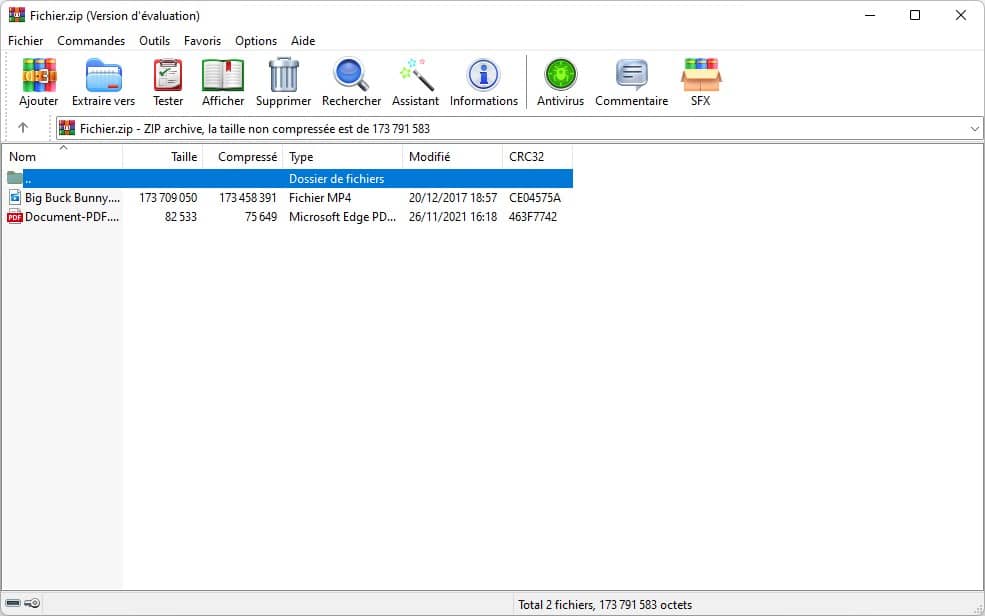The image size is (985, 616).
Task: Click the archive icon in the address bar
Action: [x=67, y=128]
